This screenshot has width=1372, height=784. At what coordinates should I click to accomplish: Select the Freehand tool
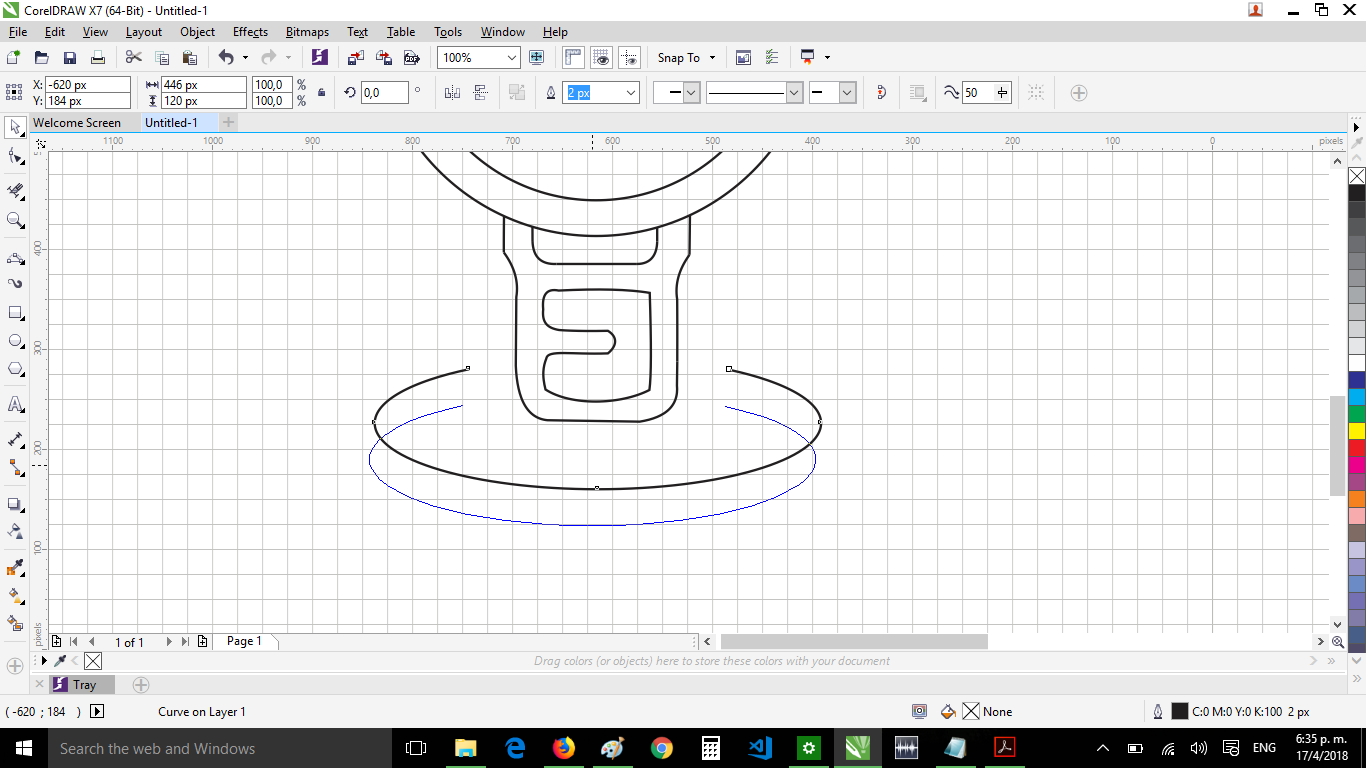[15, 258]
